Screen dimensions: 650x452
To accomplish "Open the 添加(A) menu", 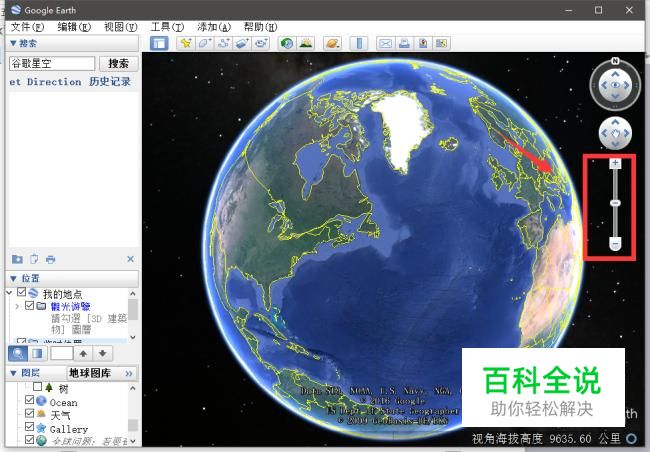I will point(214,27).
